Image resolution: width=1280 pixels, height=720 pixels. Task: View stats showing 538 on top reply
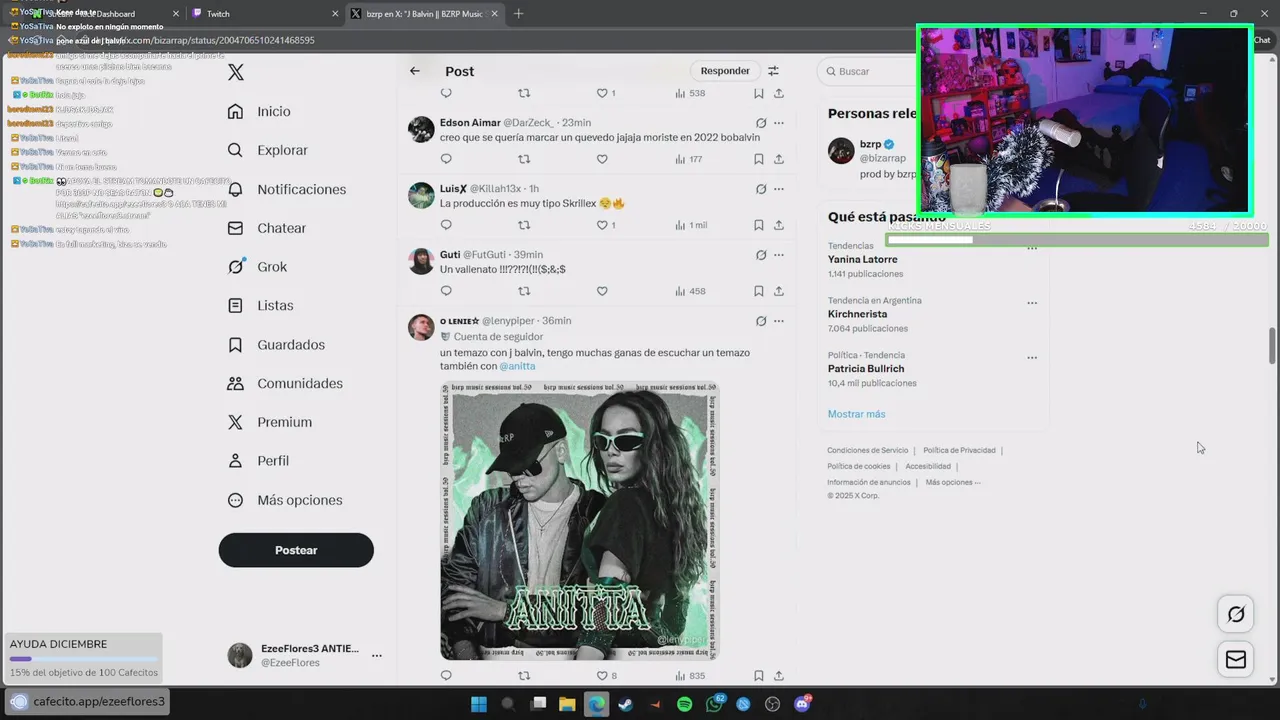click(690, 93)
